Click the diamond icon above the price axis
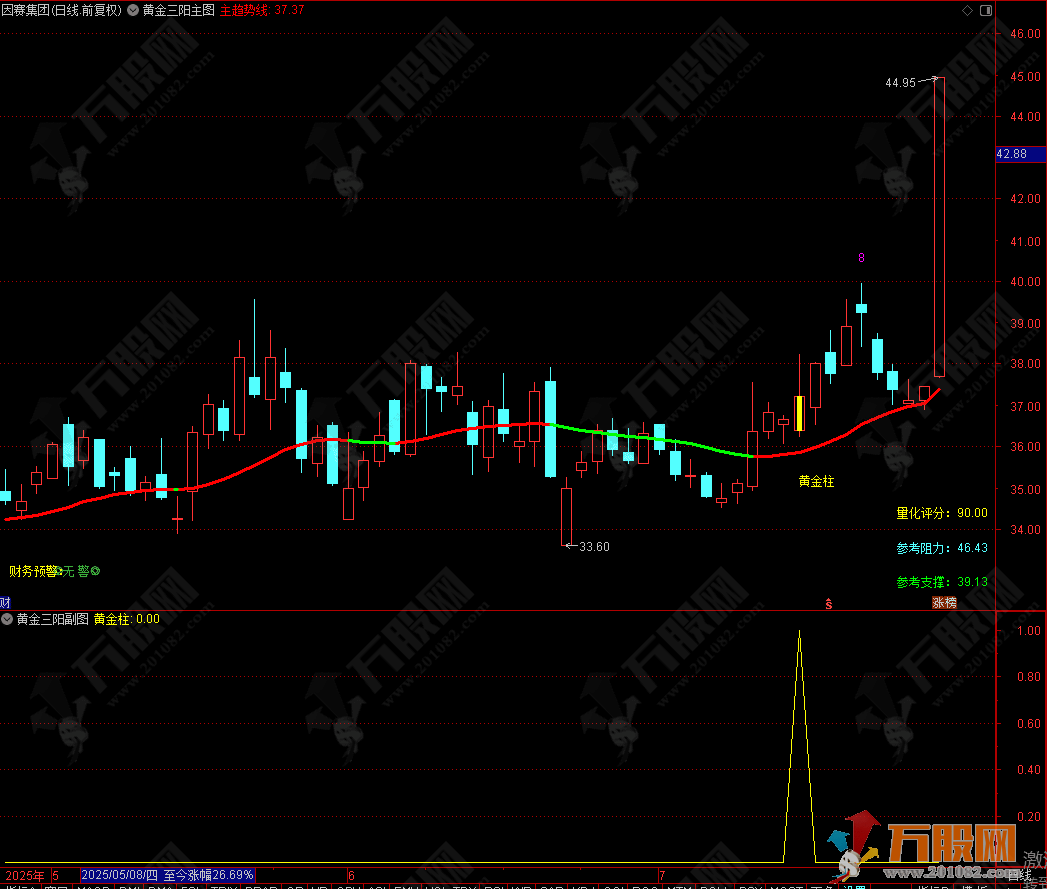Viewport: 1047px width, 889px height. click(x=967, y=11)
